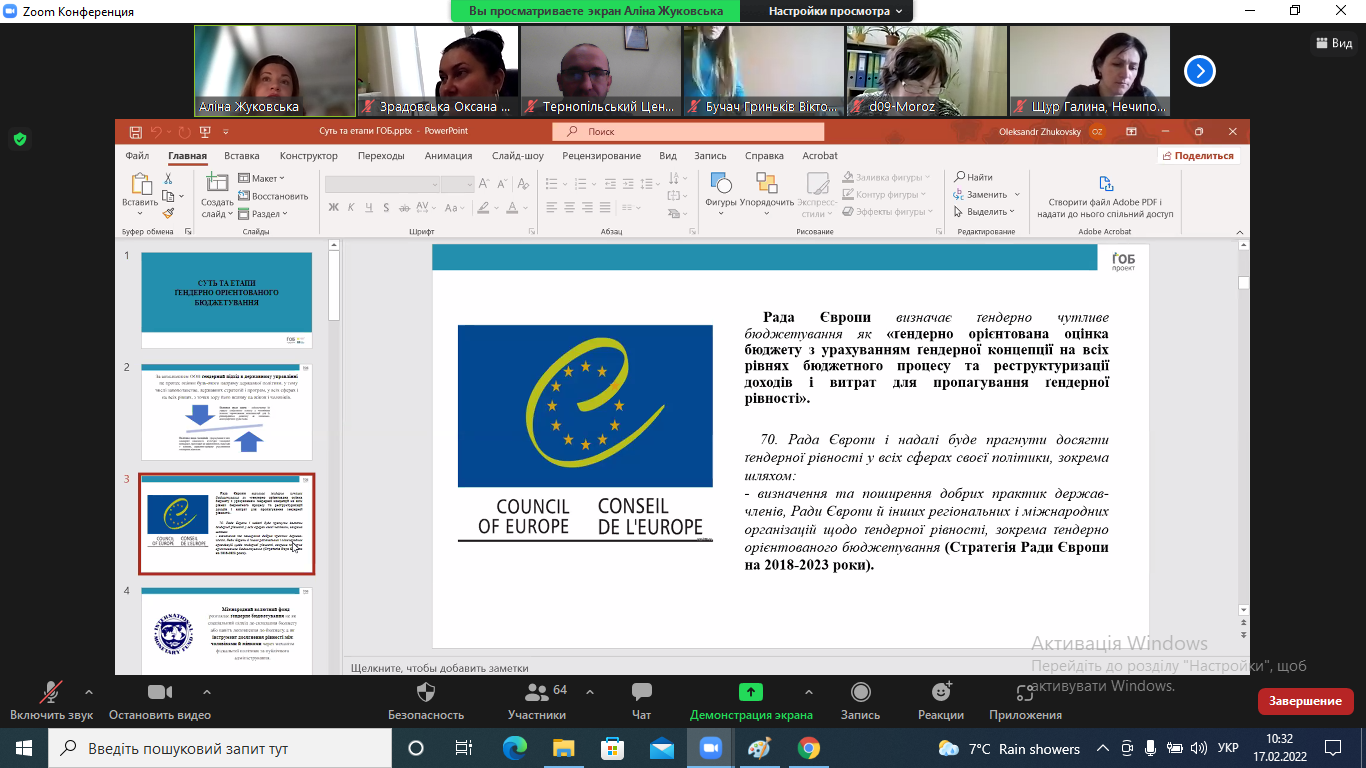This screenshot has width=1366, height=768.
Task: Switch to the Переходы tab
Action: pos(381,156)
